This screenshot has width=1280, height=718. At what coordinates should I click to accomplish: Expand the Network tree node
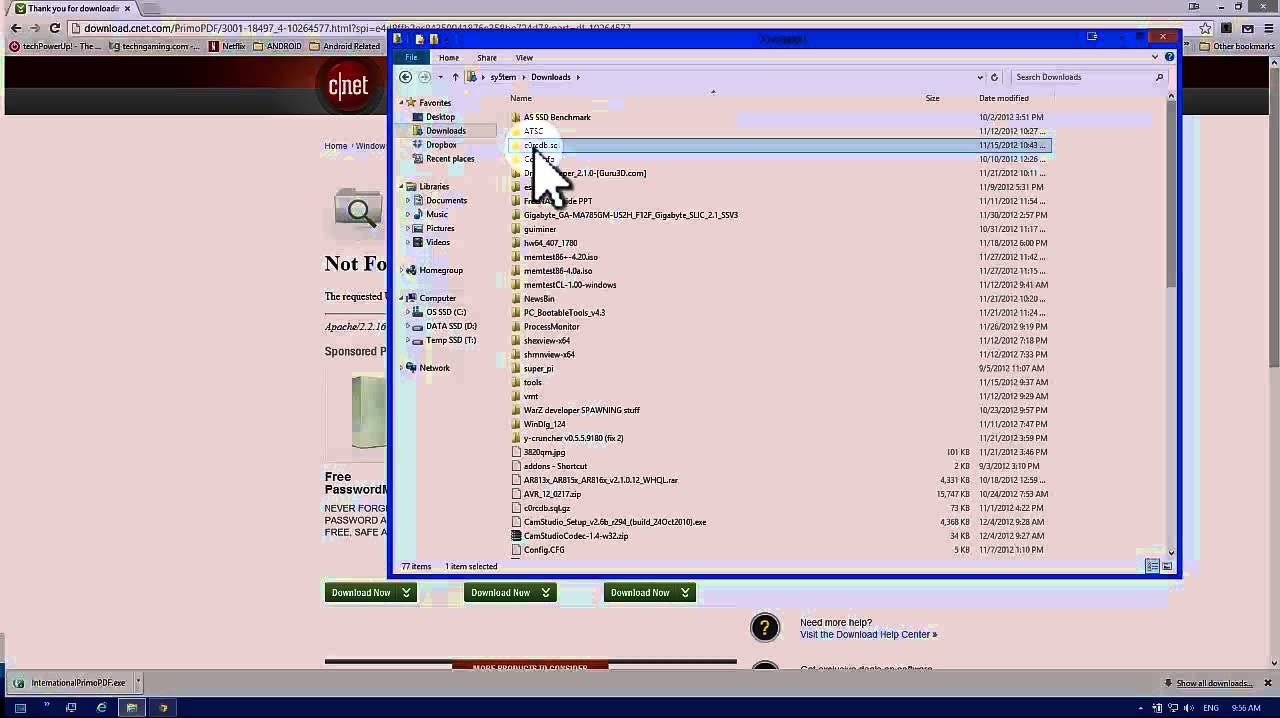pos(402,368)
